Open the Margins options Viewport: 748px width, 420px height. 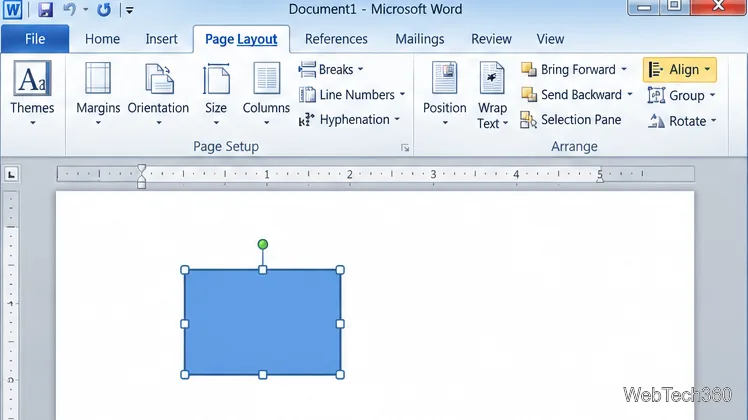pos(98,93)
